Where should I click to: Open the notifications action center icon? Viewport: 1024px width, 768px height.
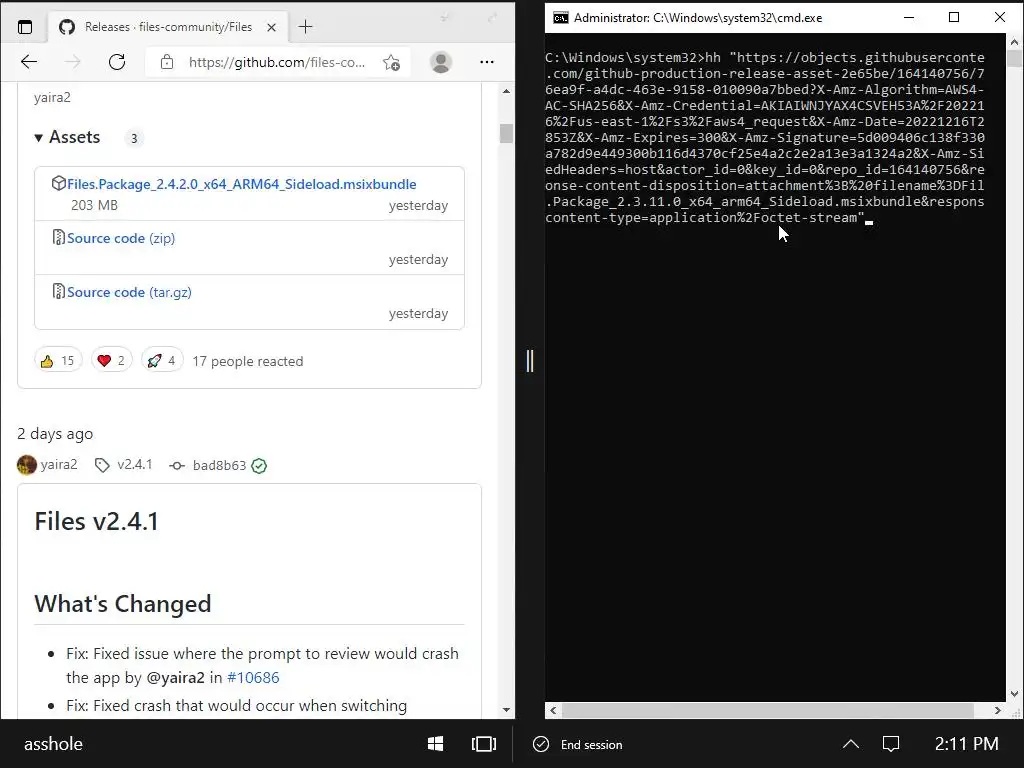coord(891,744)
